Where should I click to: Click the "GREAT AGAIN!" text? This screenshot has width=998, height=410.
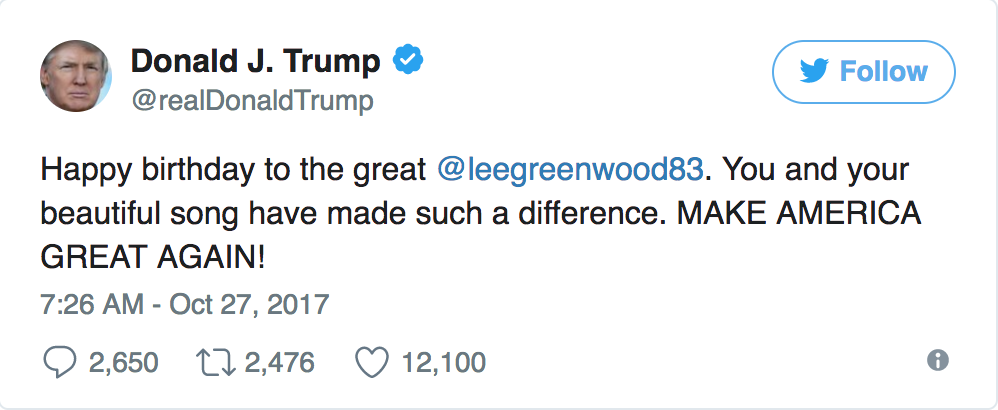[x=153, y=258]
